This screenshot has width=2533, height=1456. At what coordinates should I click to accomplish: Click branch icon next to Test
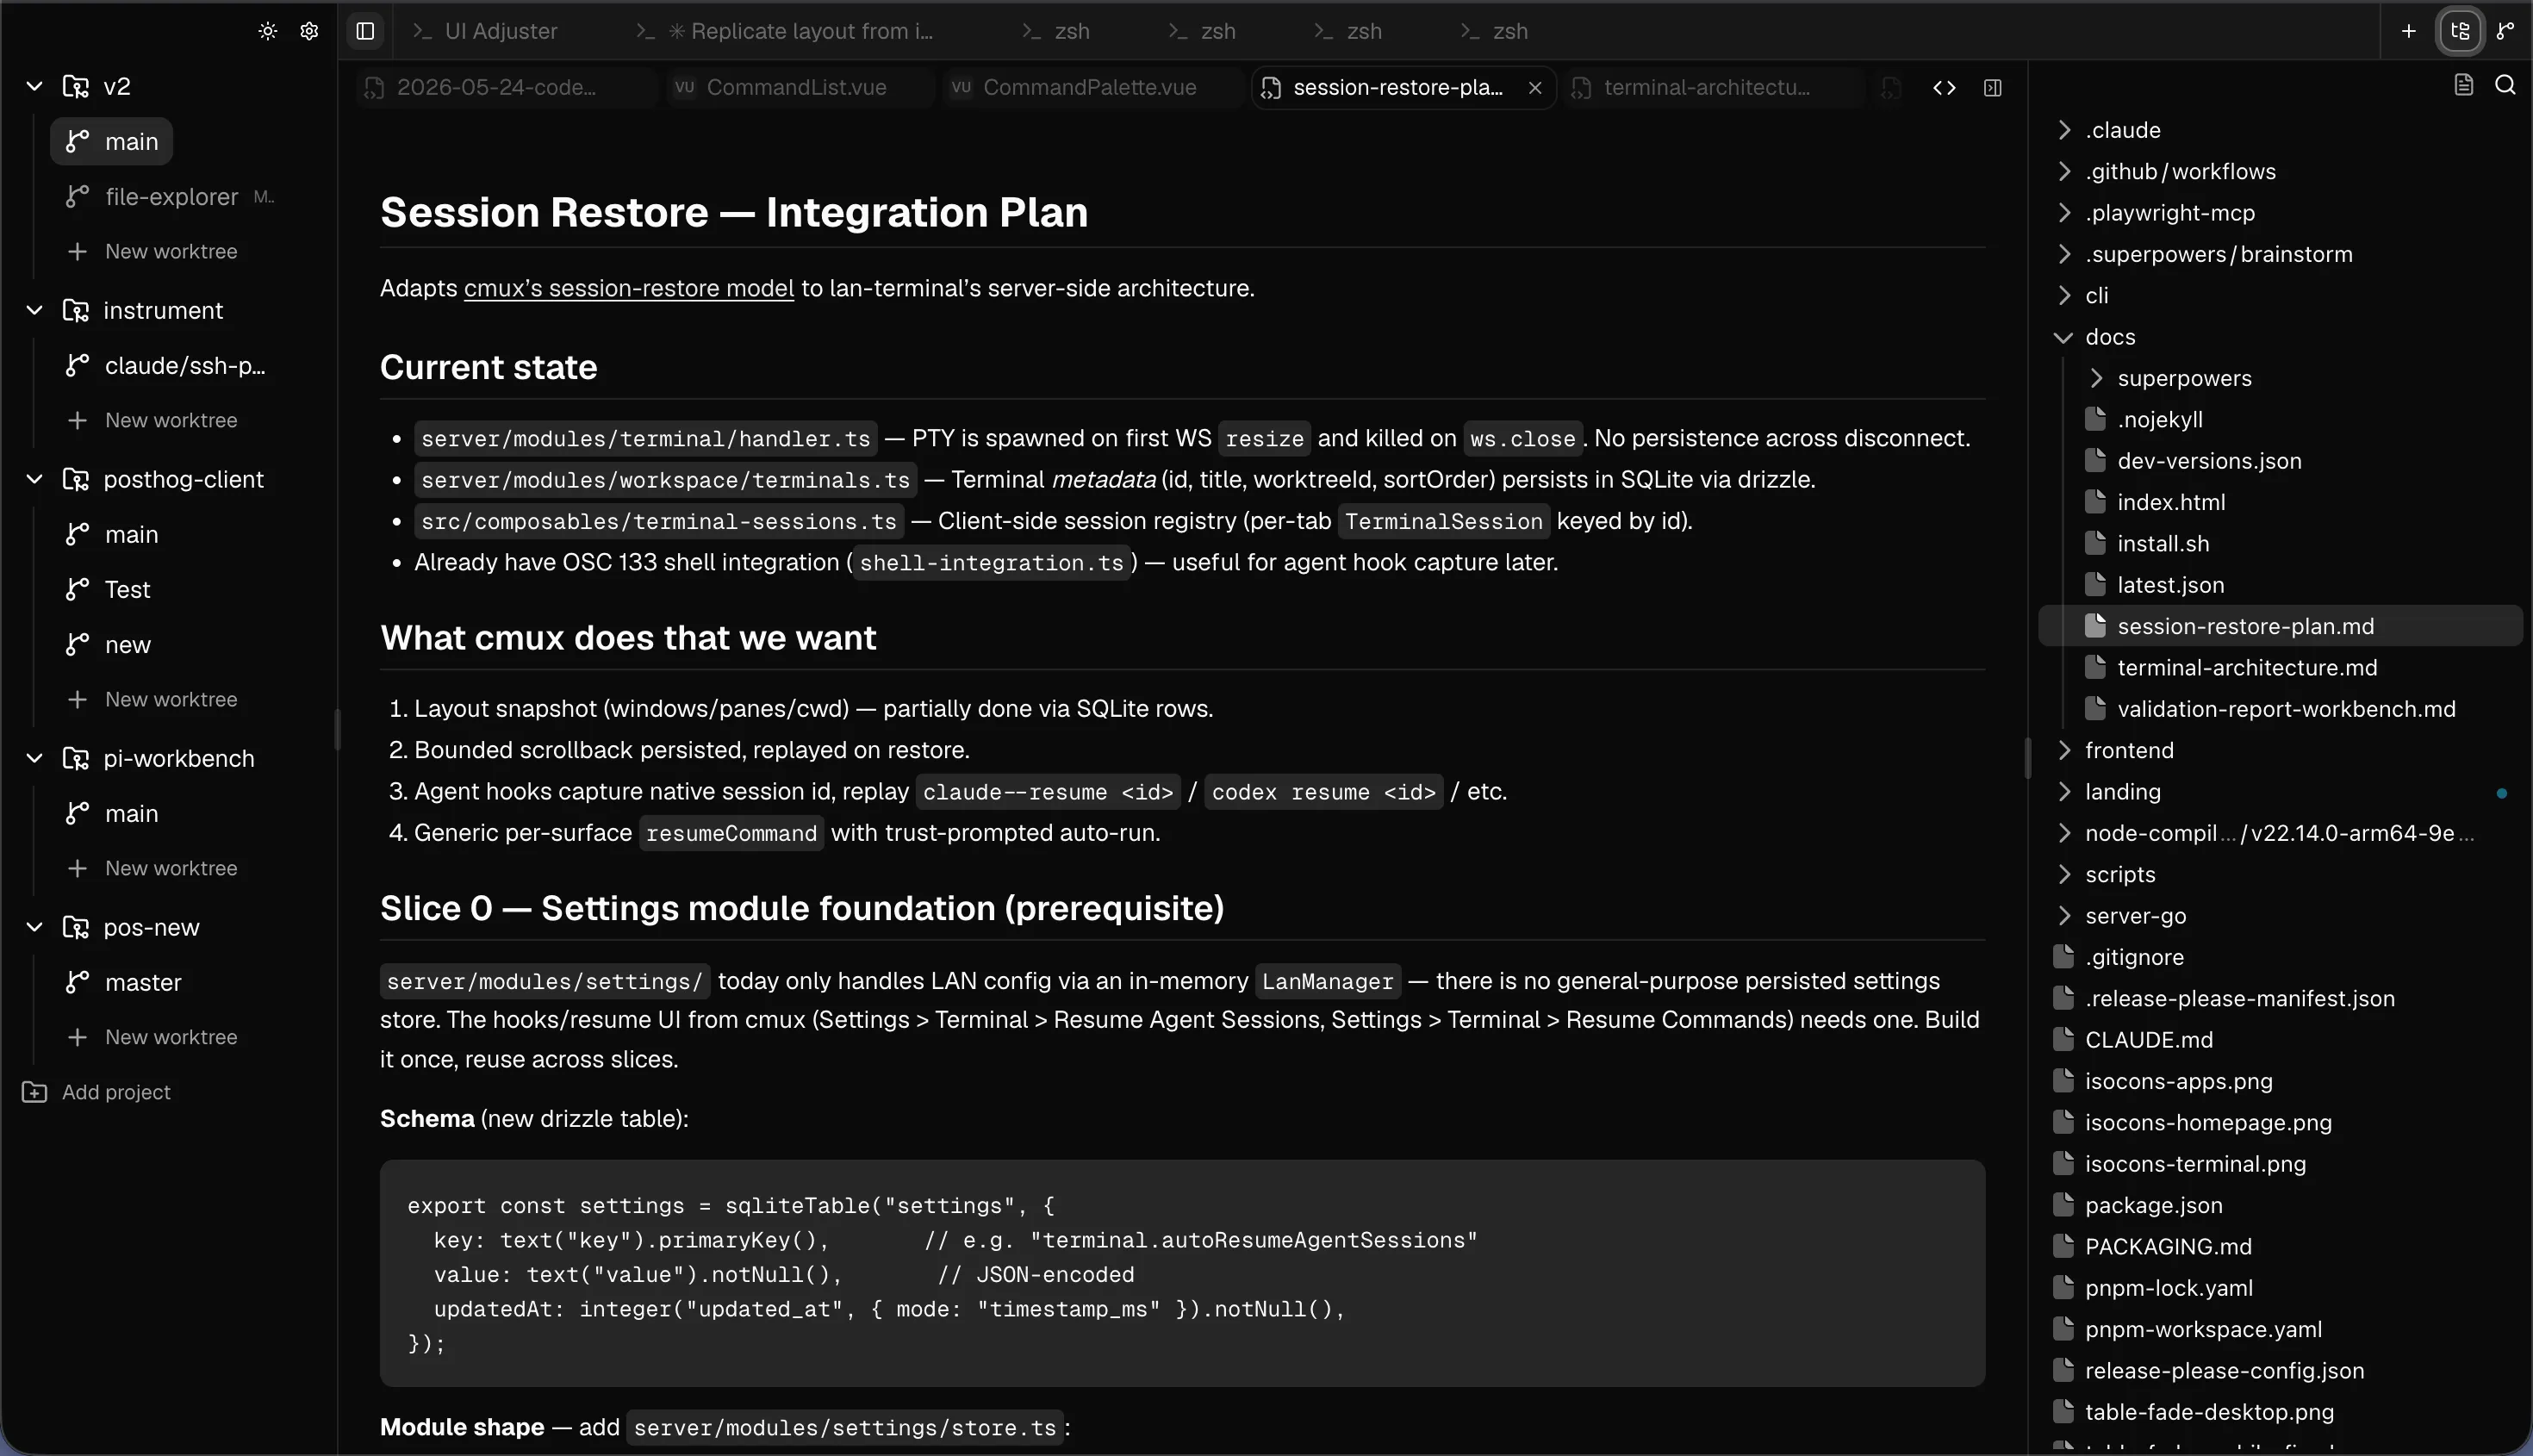click(77, 589)
